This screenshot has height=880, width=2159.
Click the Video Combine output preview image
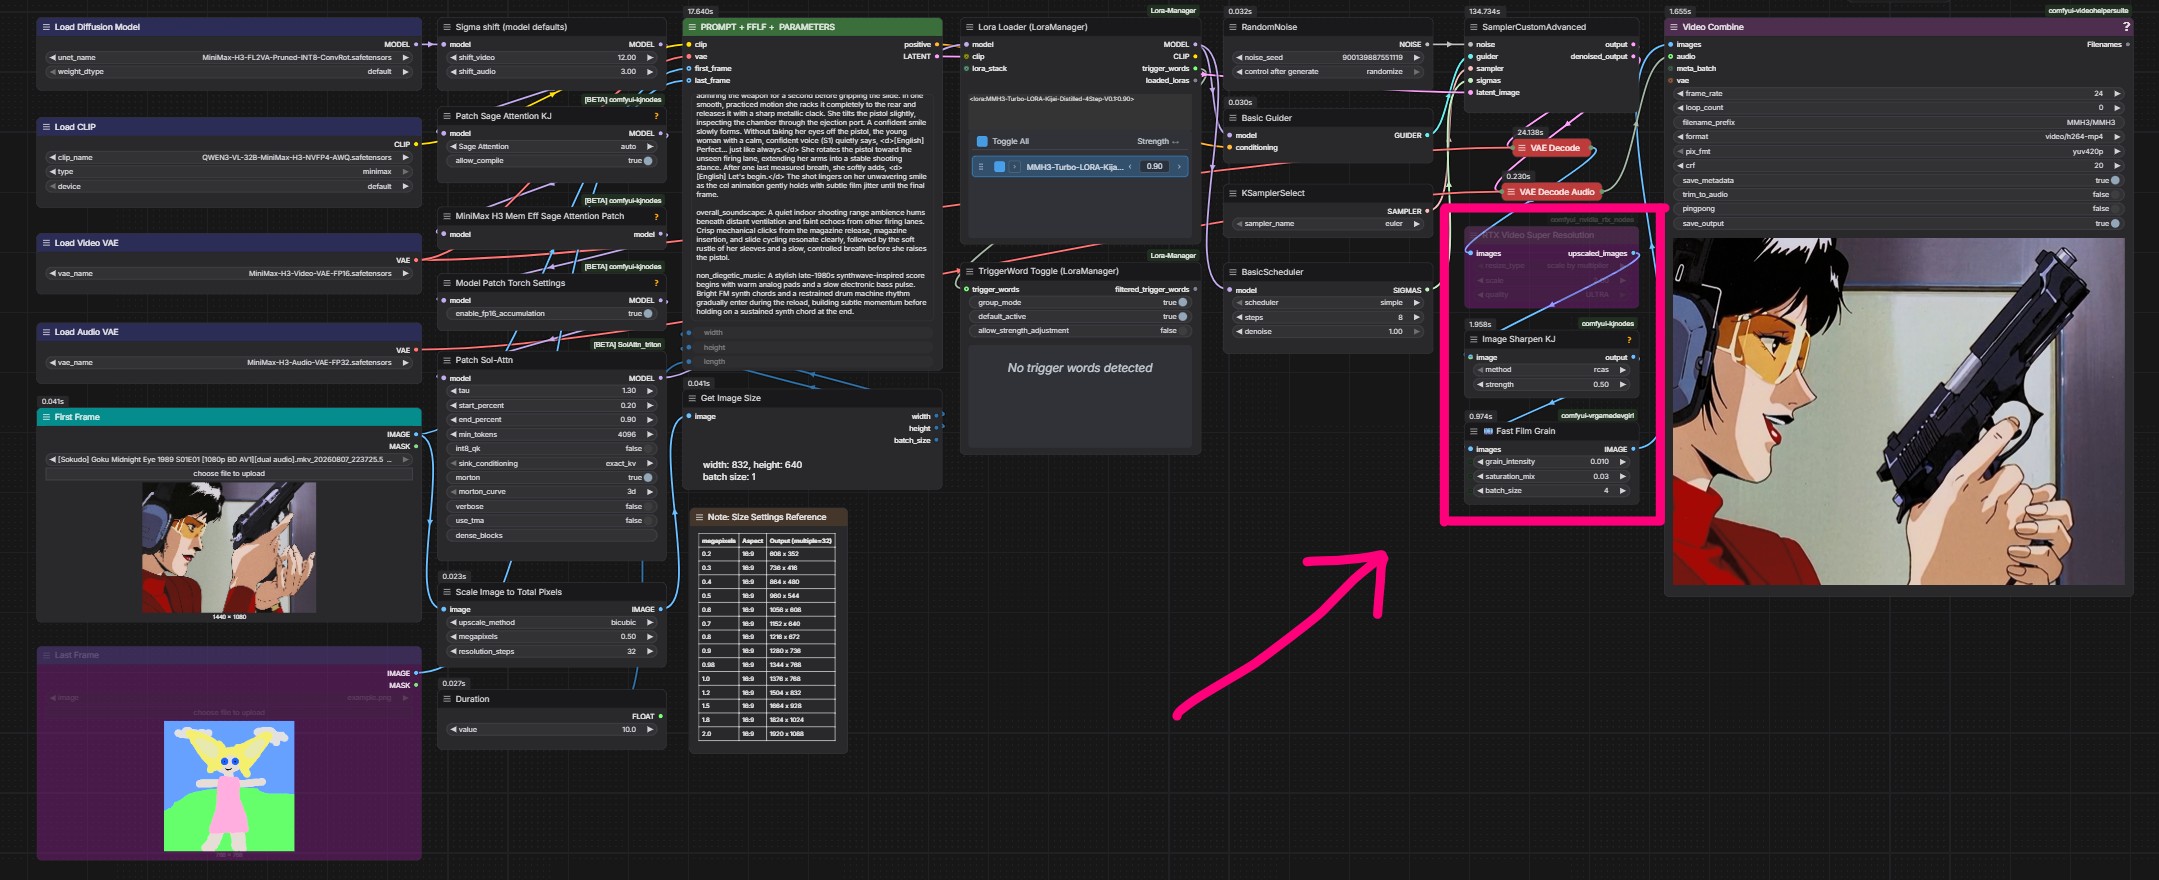pyautogui.click(x=1898, y=411)
